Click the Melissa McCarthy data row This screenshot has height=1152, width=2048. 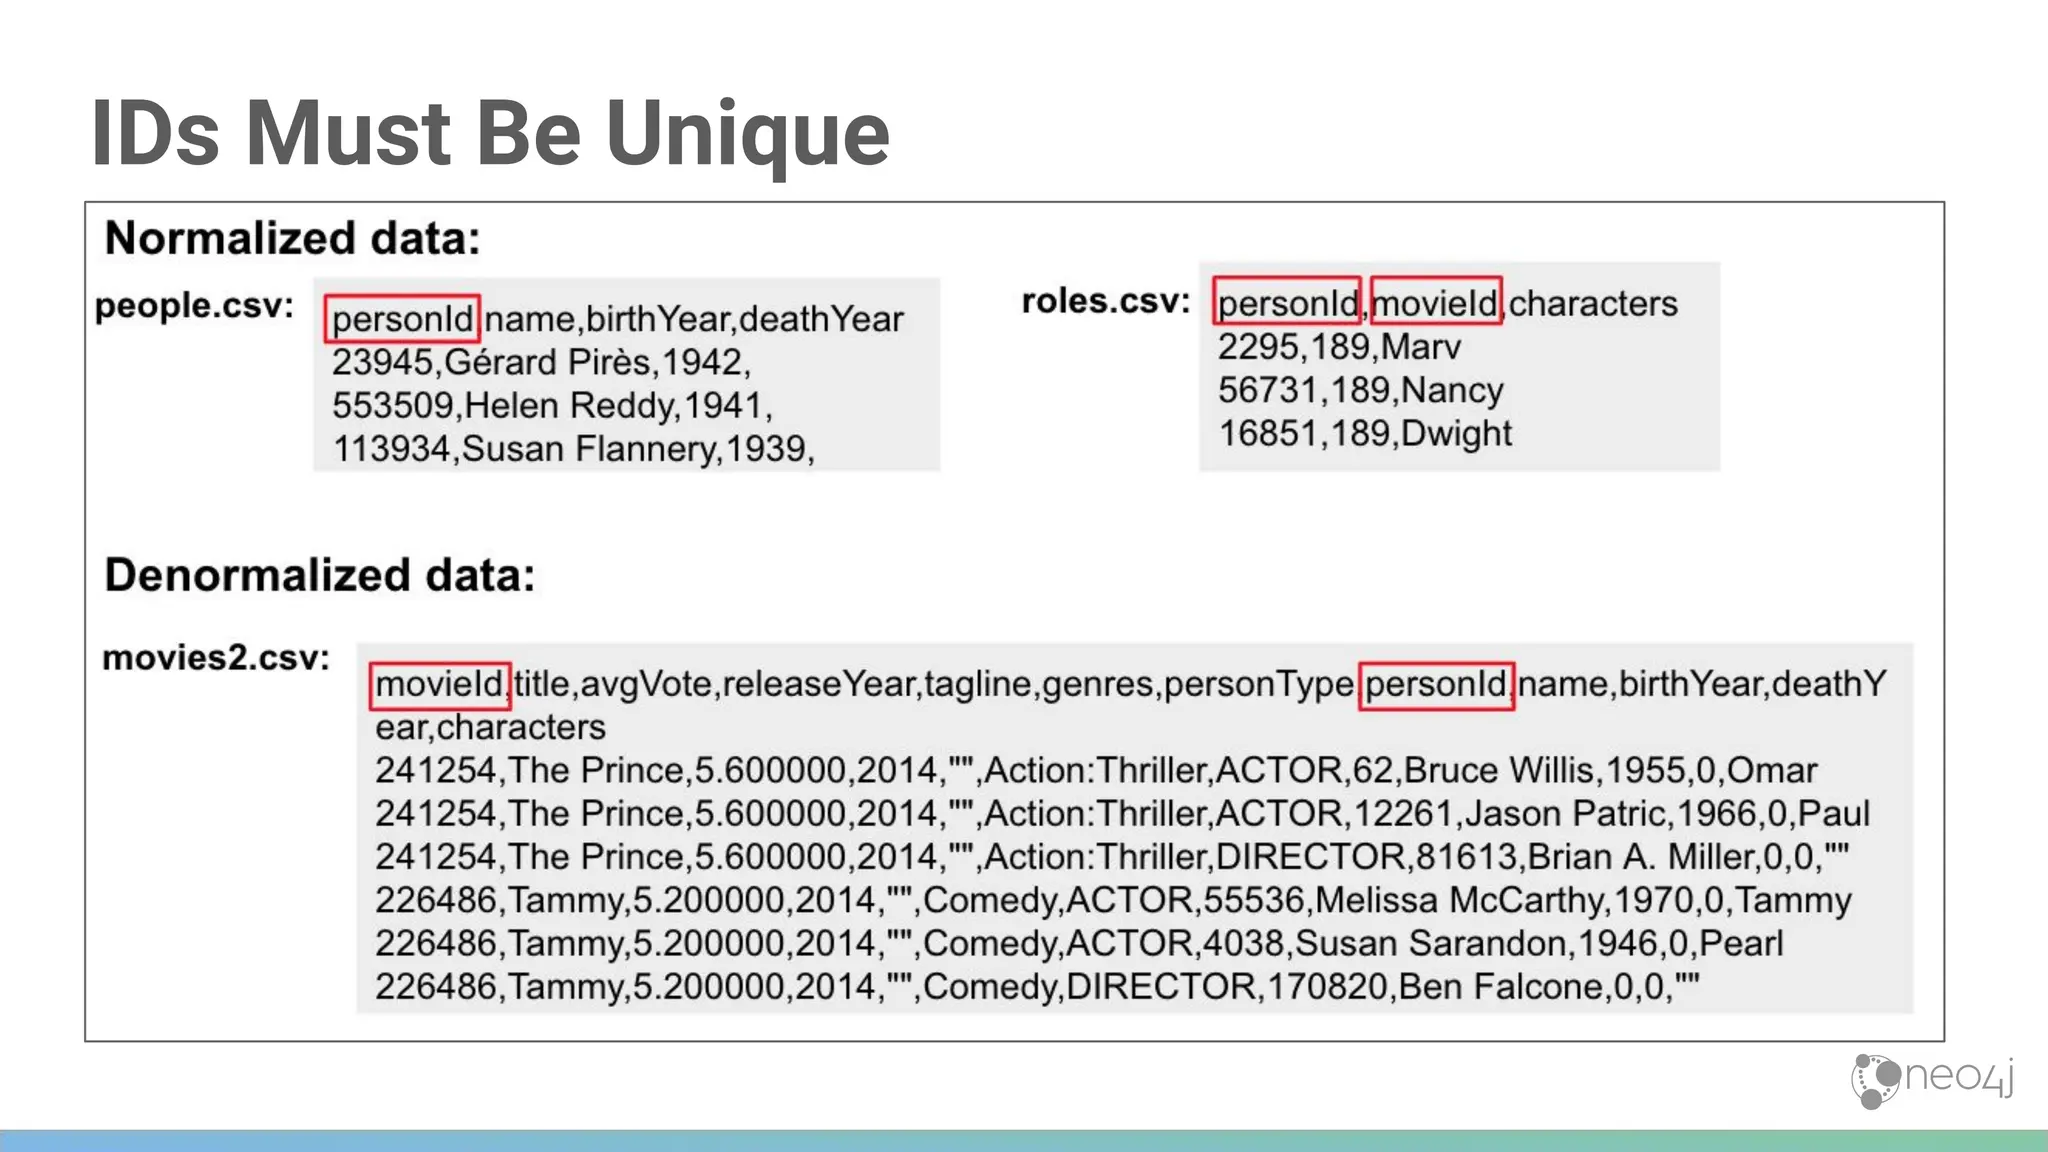1112,900
